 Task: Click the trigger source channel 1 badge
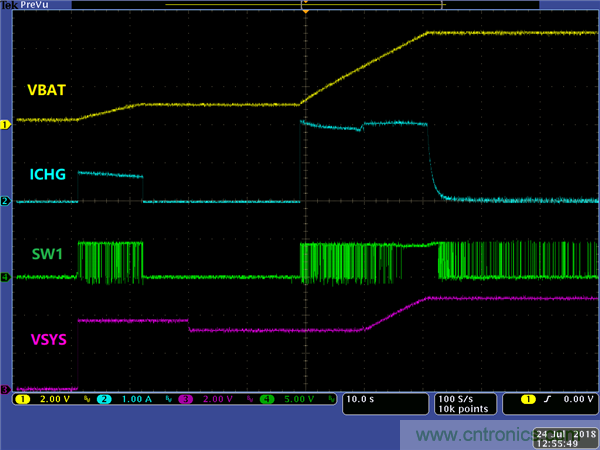click(530, 401)
